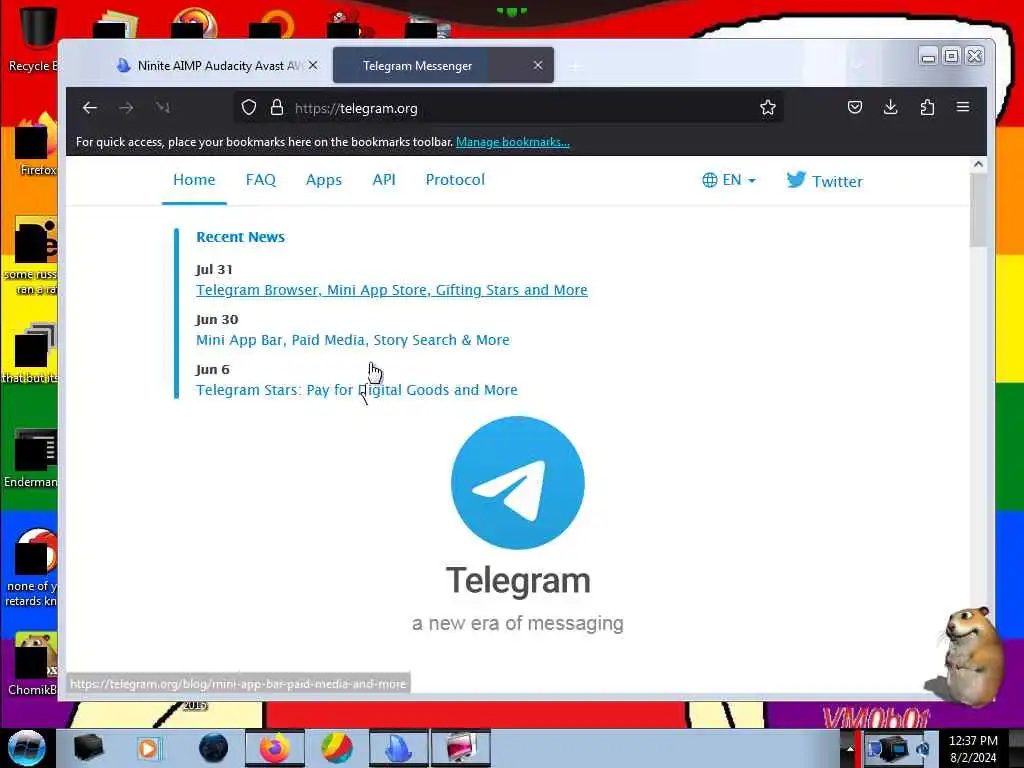
Task: Close the Ninite tab
Action: coord(313,65)
